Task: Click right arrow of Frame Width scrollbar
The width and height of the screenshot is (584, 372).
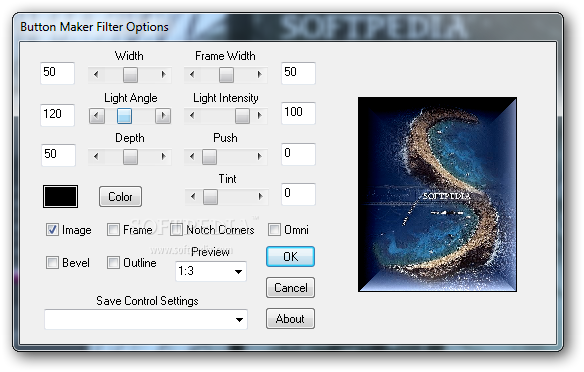Action: [259, 74]
